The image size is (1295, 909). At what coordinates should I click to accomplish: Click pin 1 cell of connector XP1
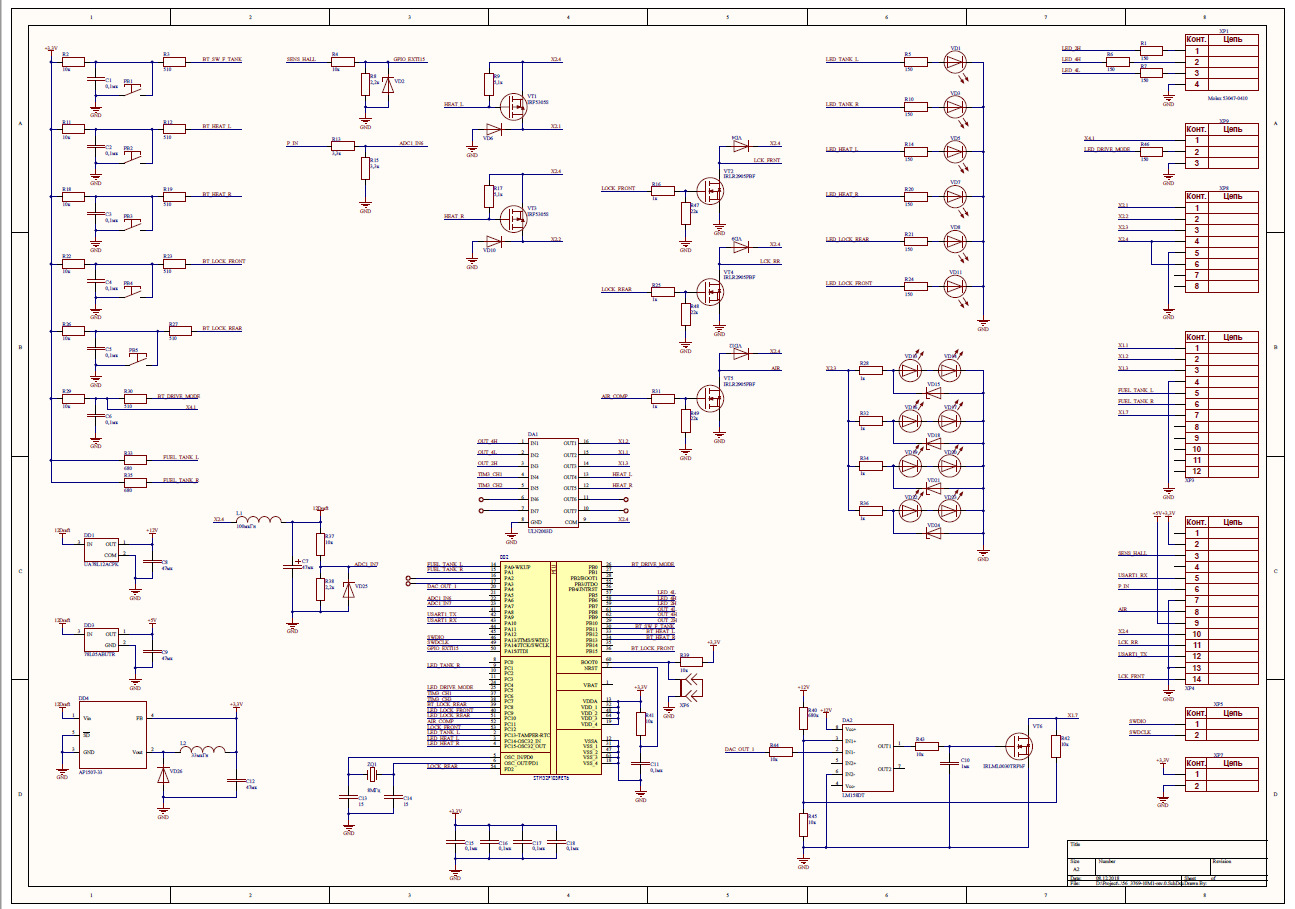point(1196,51)
